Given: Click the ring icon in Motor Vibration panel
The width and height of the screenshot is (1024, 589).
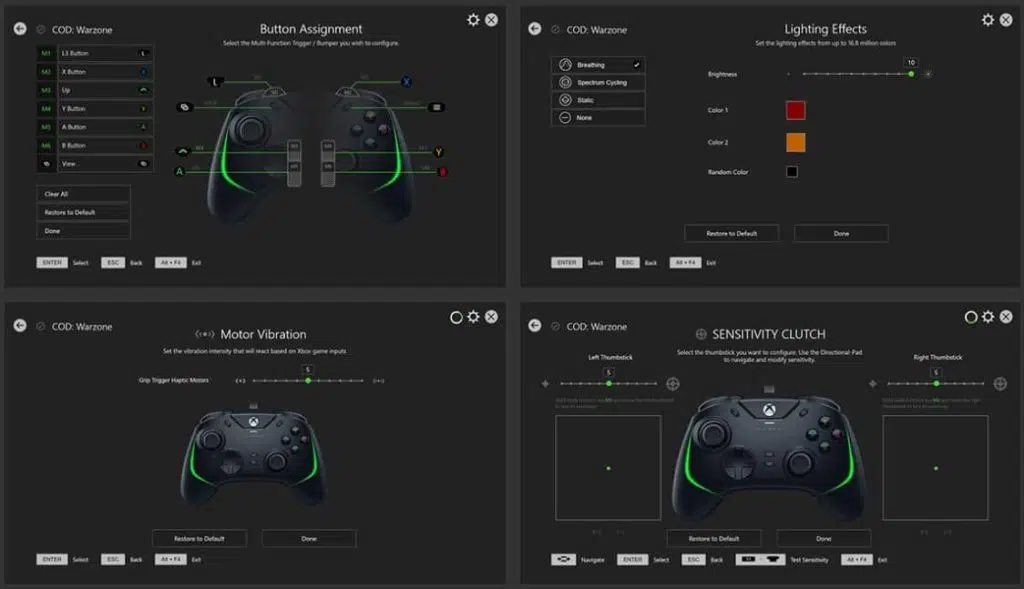Looking at the screenshot, I should [456, 317].
